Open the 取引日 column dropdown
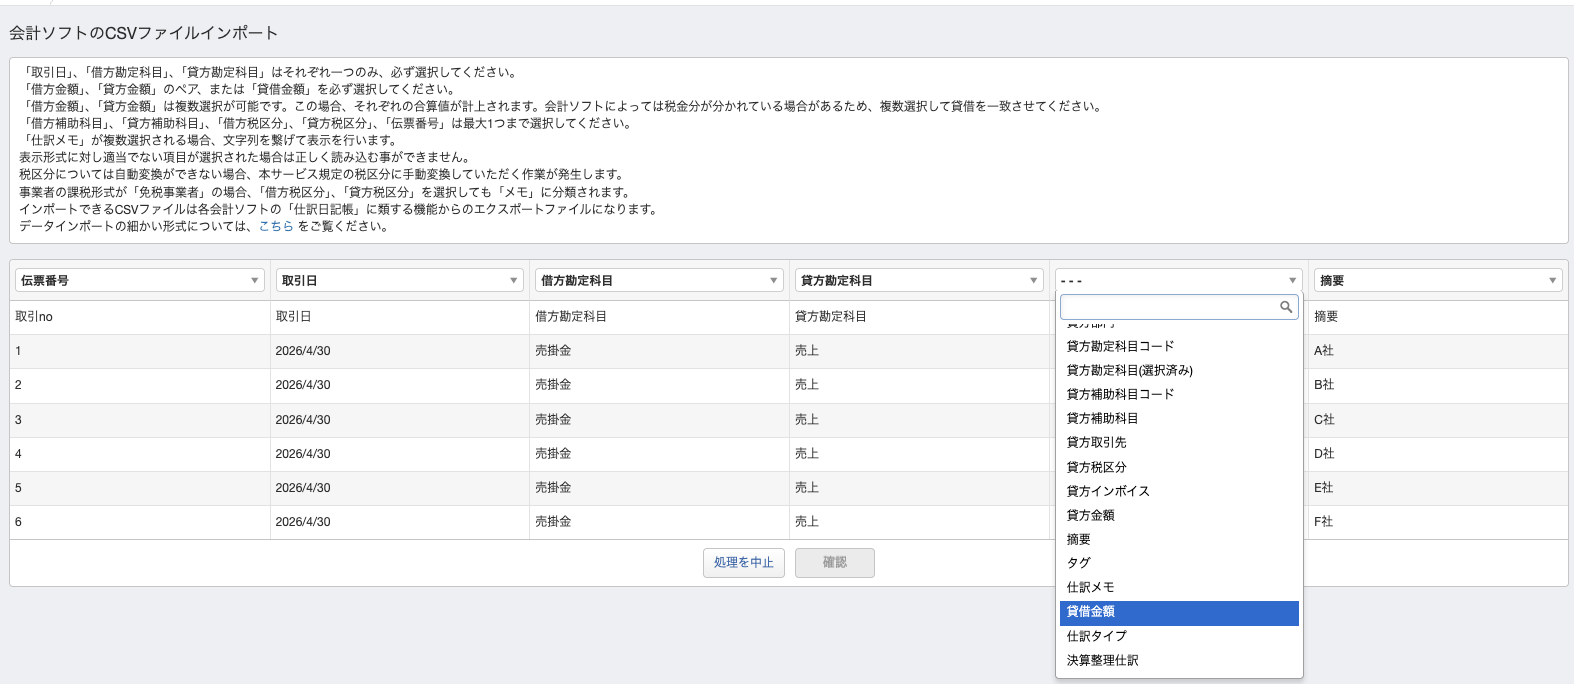1574x684 pixels. click(x=399, y=281)
